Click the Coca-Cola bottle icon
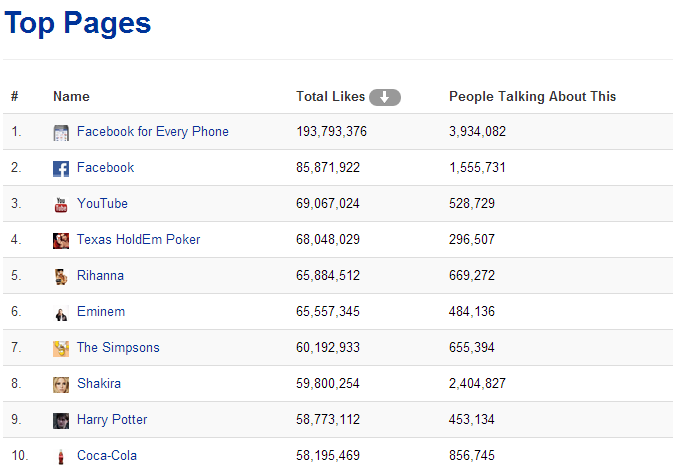The width and height of the screenshot is (684, 473). 61,456
